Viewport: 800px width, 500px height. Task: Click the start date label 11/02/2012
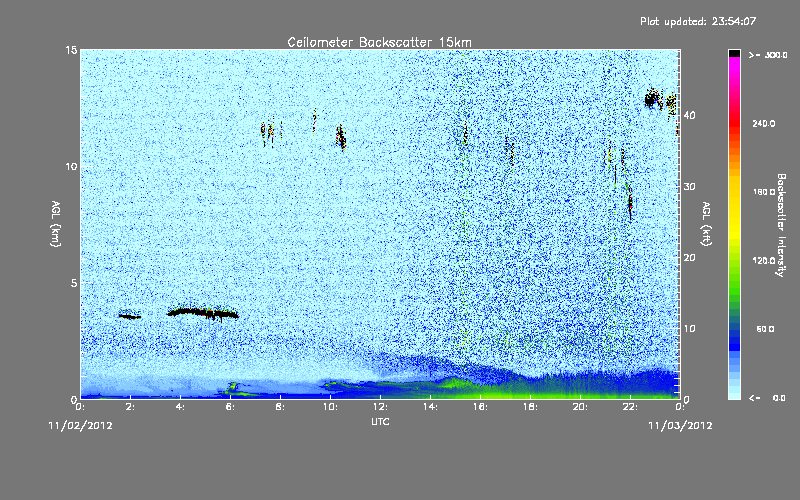(x=81, y=426)
